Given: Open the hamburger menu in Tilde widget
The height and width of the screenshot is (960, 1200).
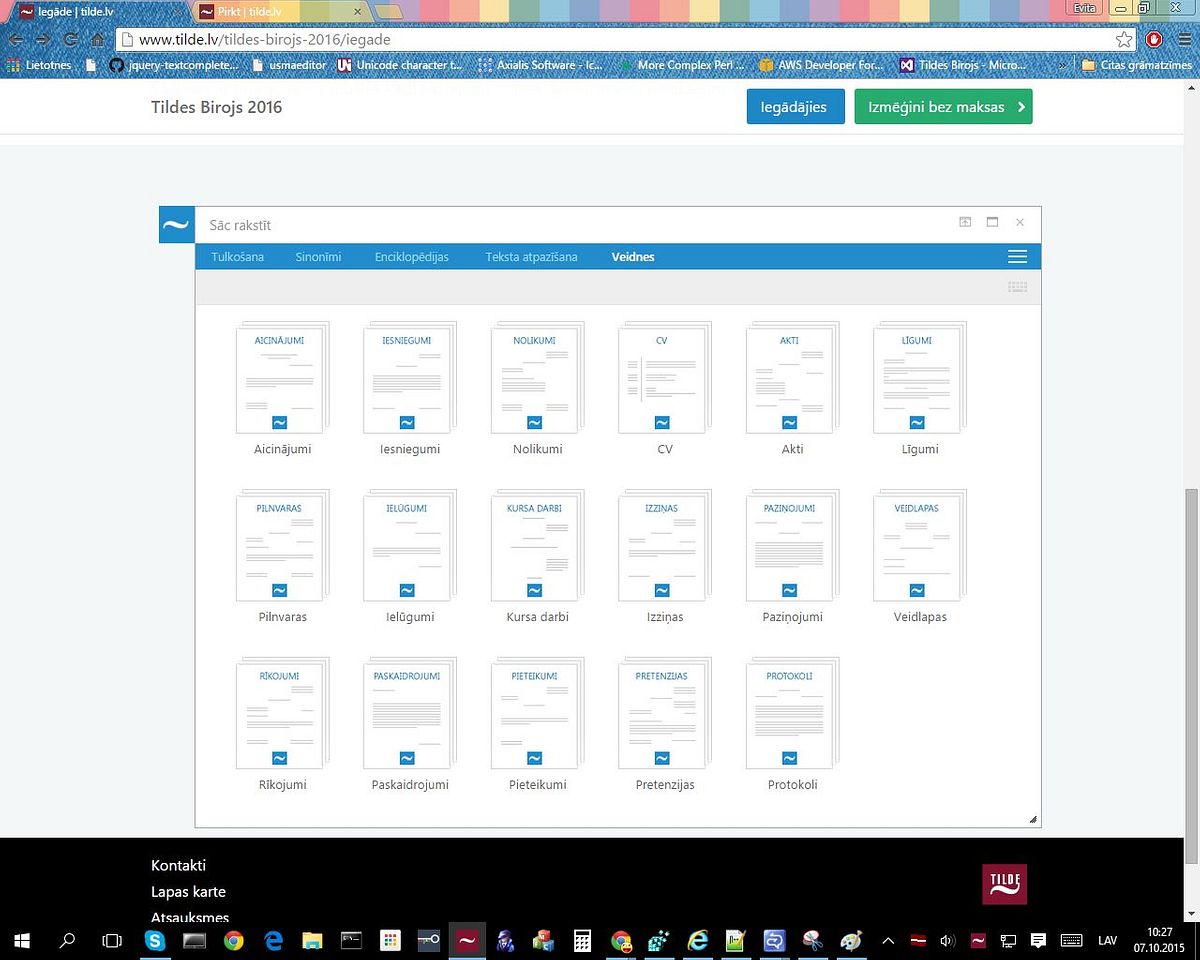Looking at the screenshot, I should pos(1018,257).
